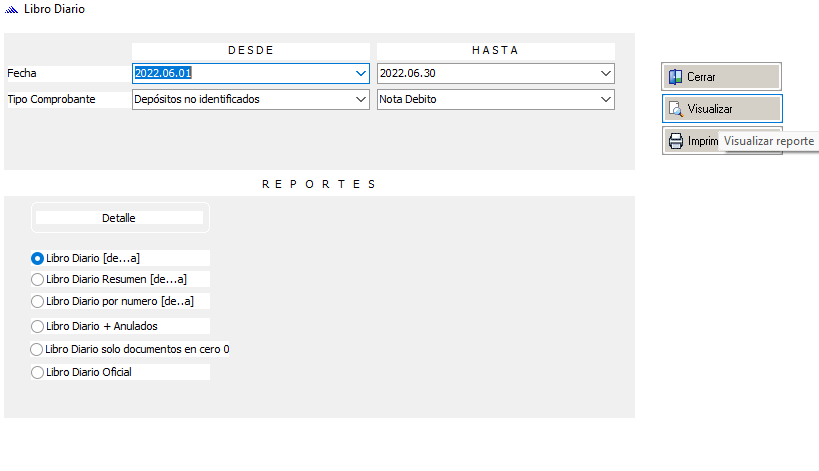Expand the Desde date dropdown arrow
Screen dimensions: 819x471
coord(360,73)
